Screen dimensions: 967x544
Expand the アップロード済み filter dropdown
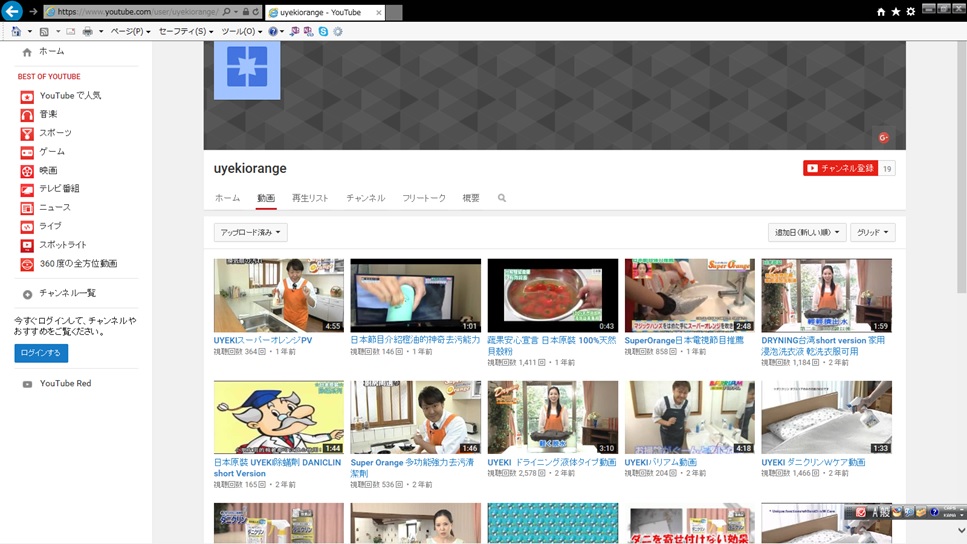(250, 232)
